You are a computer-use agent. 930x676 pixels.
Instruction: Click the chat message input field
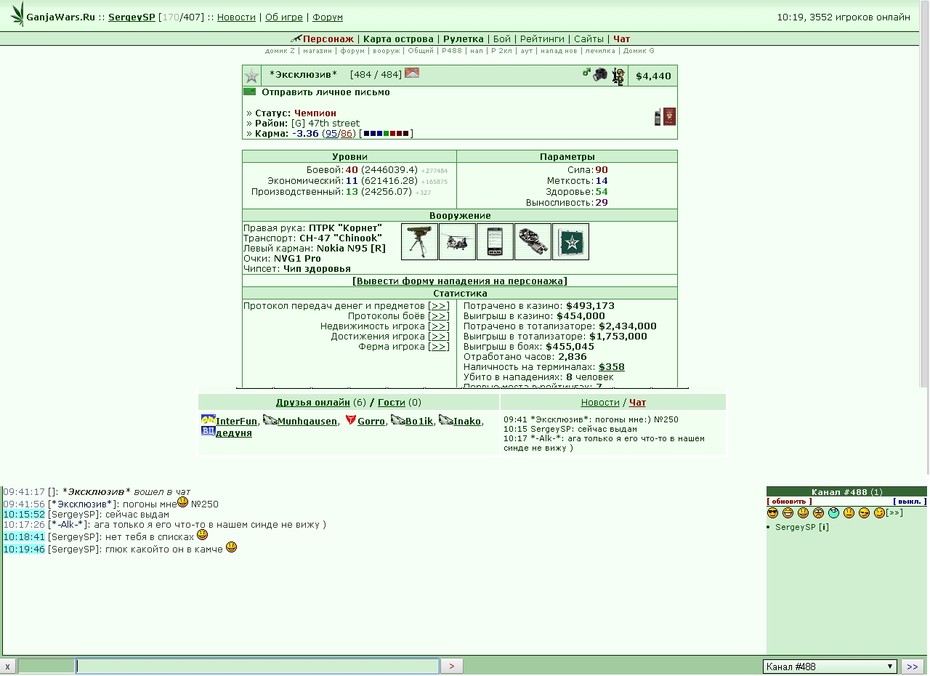(x=257, y=667)
